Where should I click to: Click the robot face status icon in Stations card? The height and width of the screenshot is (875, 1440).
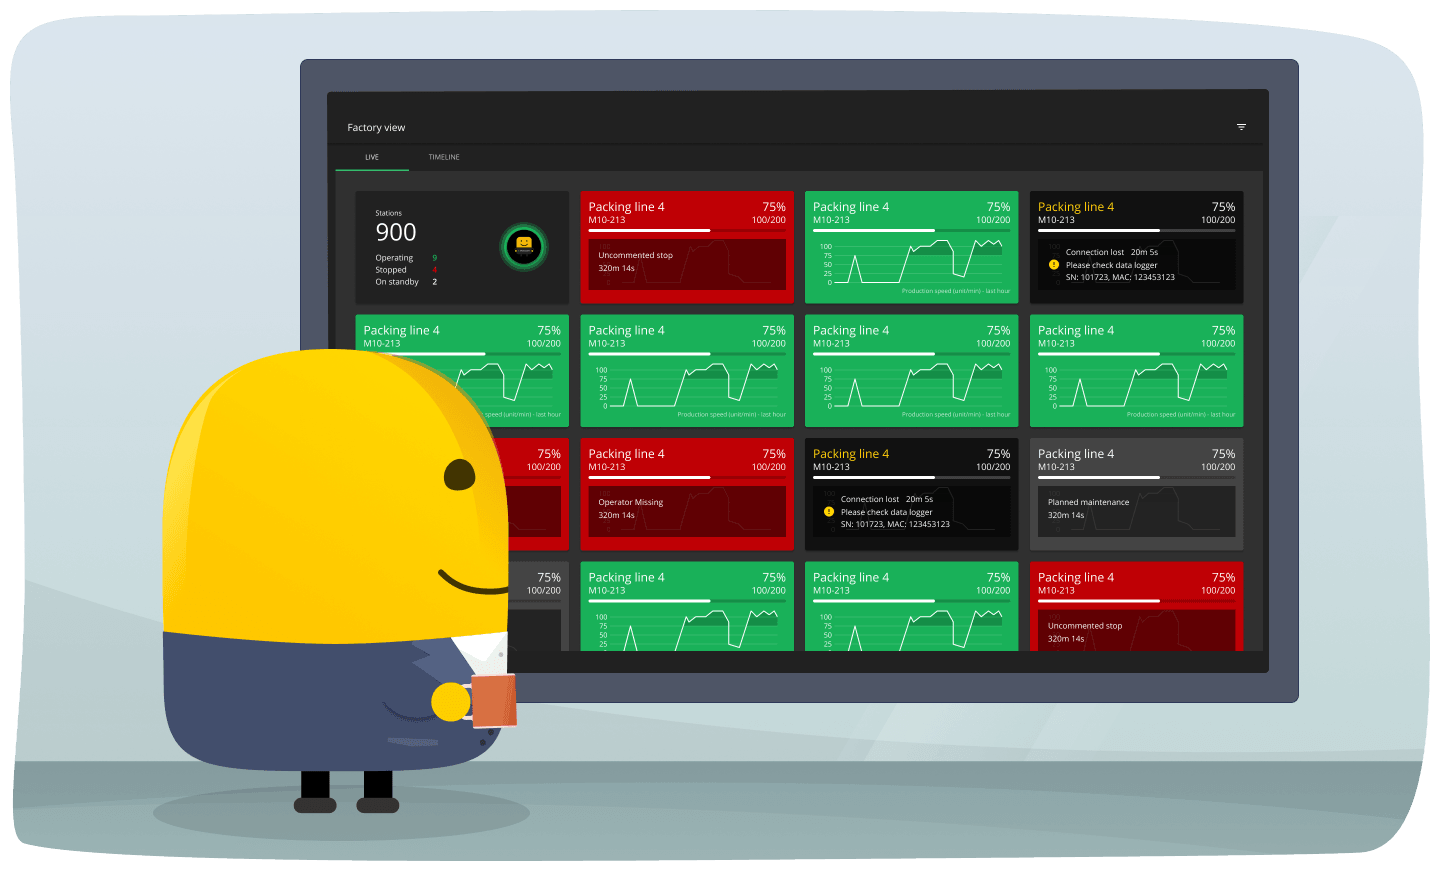click(x=524, y=246)
